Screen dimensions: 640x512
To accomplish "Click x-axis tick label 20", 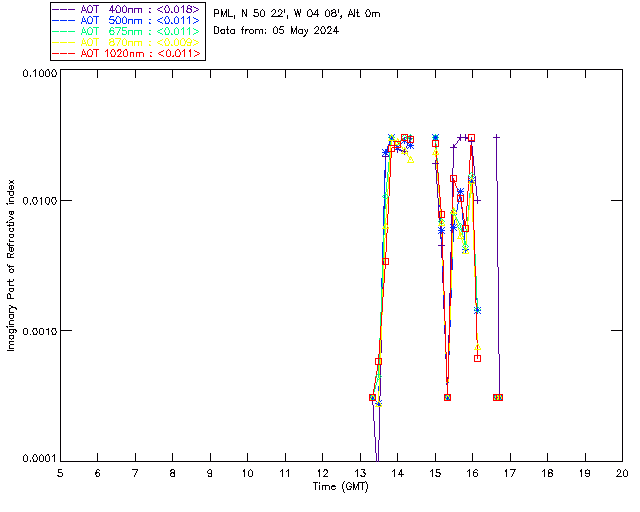I will [x=622, y=473].
